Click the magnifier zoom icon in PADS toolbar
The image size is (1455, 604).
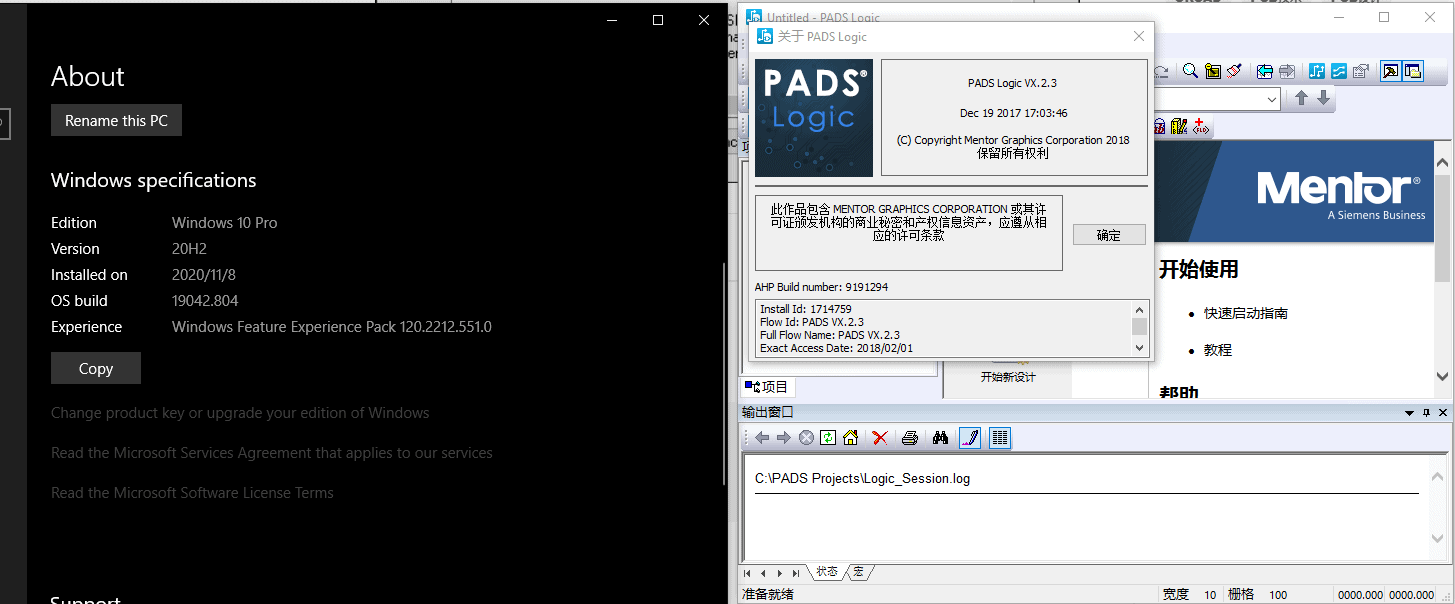coord(1190,71)
